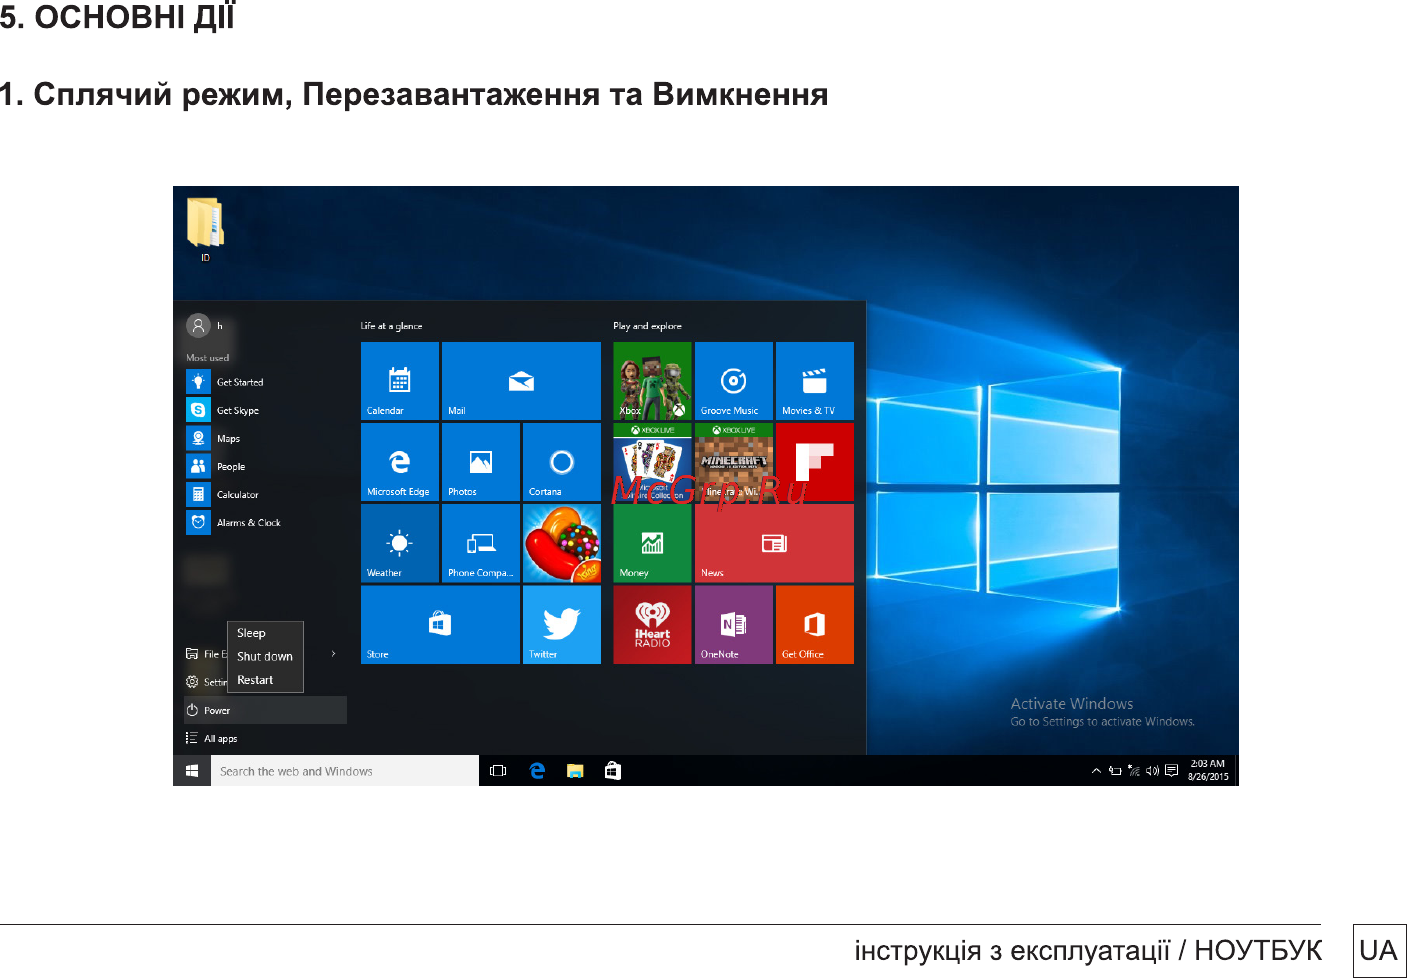Expand the File Explorer jump list arrow
1407x978 pixels.
click(333, 654)
